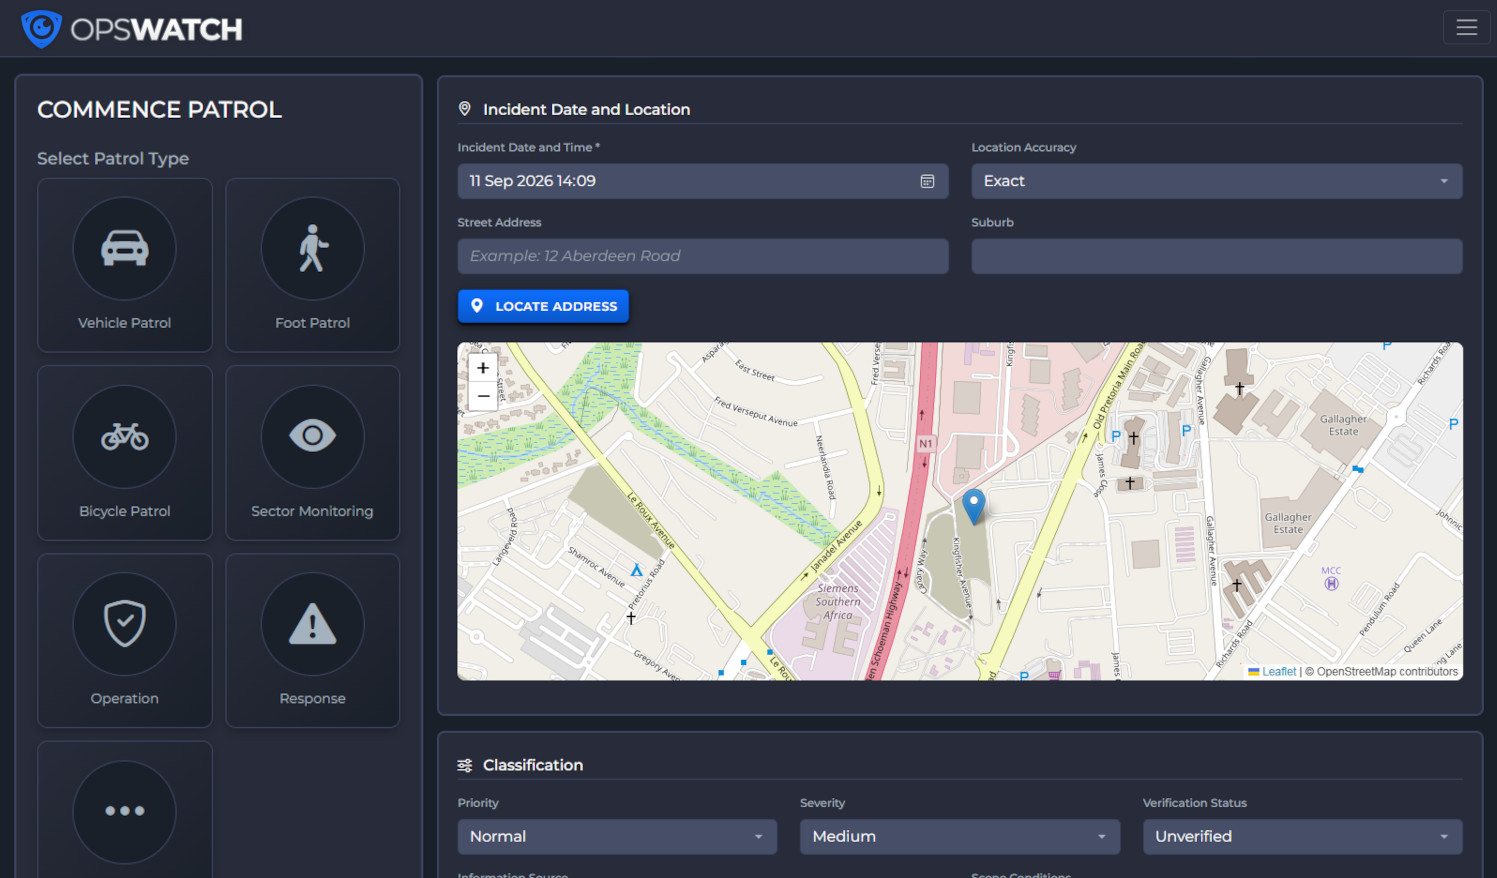The height and width of the screenshot is (878, 1497).
Task: Zoom out the map with minus button
Action: [483, 396]
